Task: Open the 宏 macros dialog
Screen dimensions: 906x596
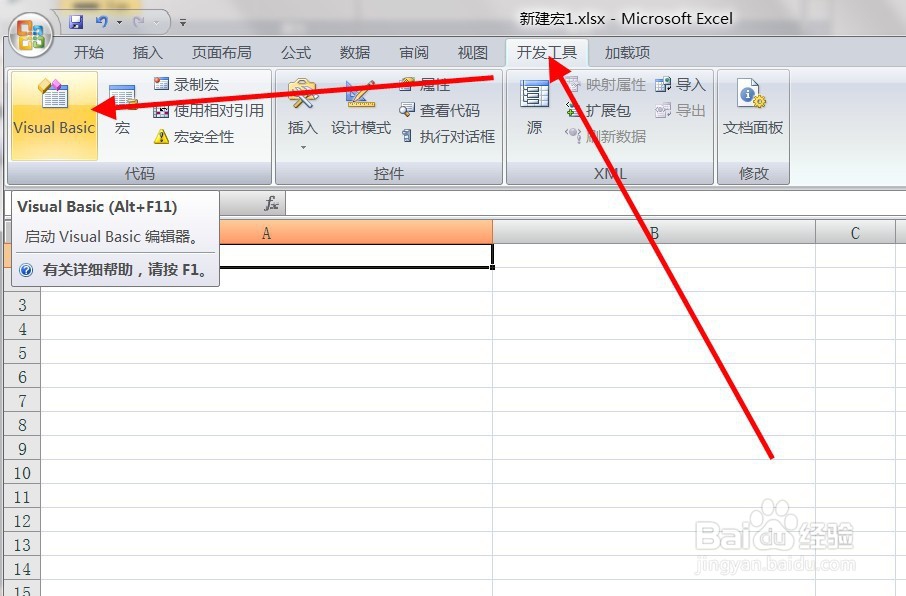Action: click(122, 110)
